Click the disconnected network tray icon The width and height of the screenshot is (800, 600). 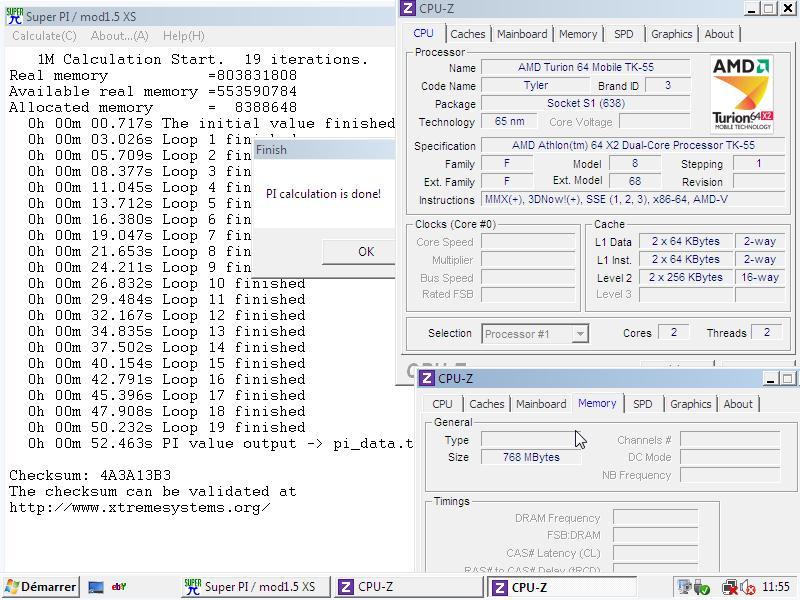730,587
